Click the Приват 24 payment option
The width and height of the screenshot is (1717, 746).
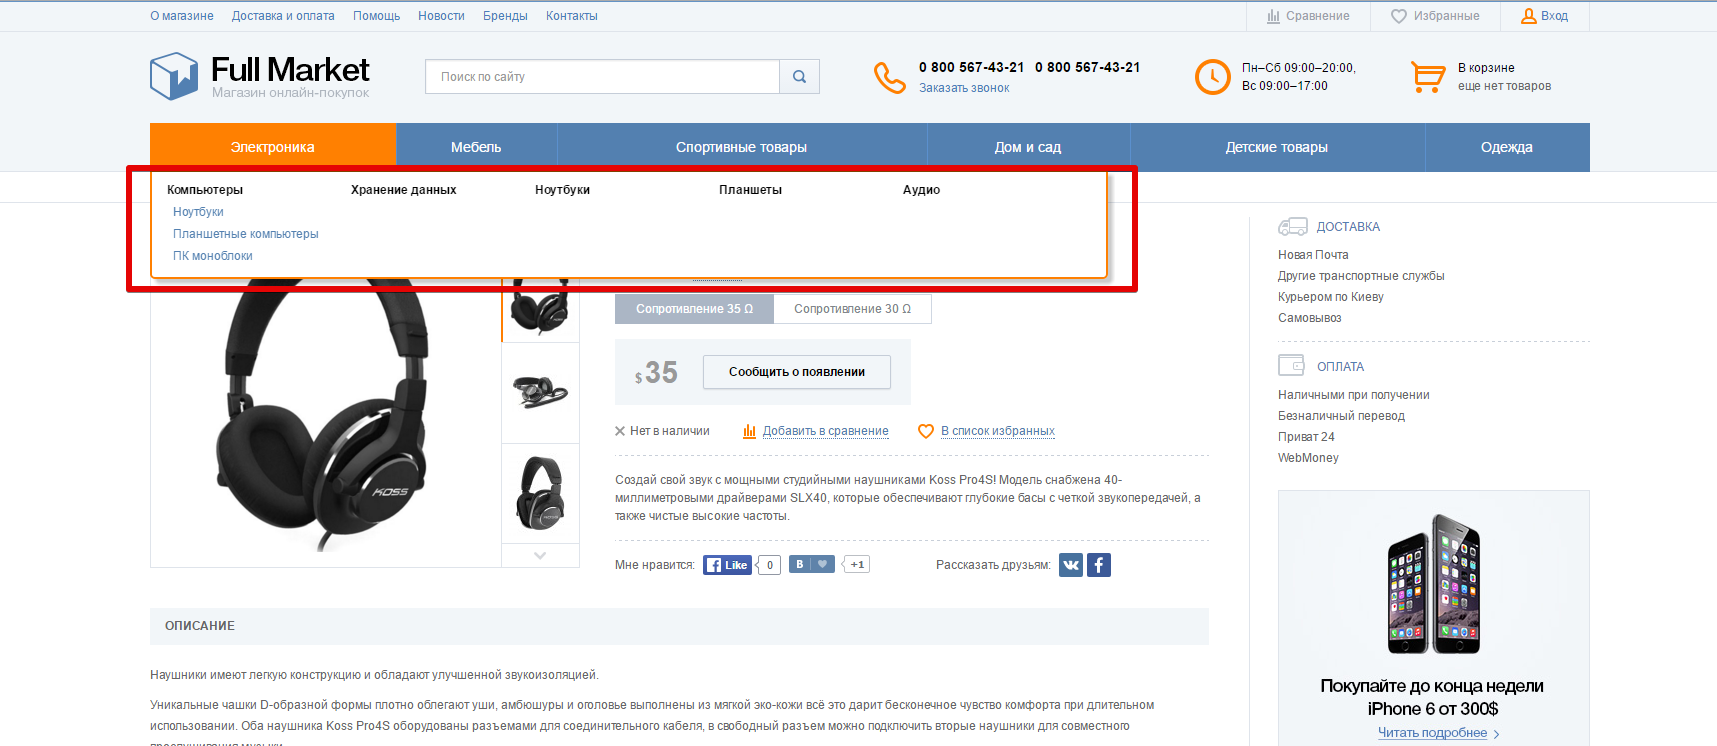[x=1306, y=437]
